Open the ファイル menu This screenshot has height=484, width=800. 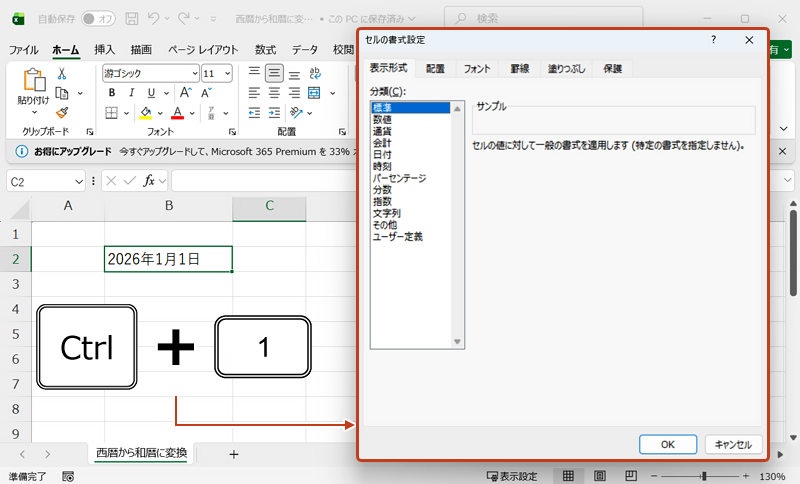(x=23, y=49)
